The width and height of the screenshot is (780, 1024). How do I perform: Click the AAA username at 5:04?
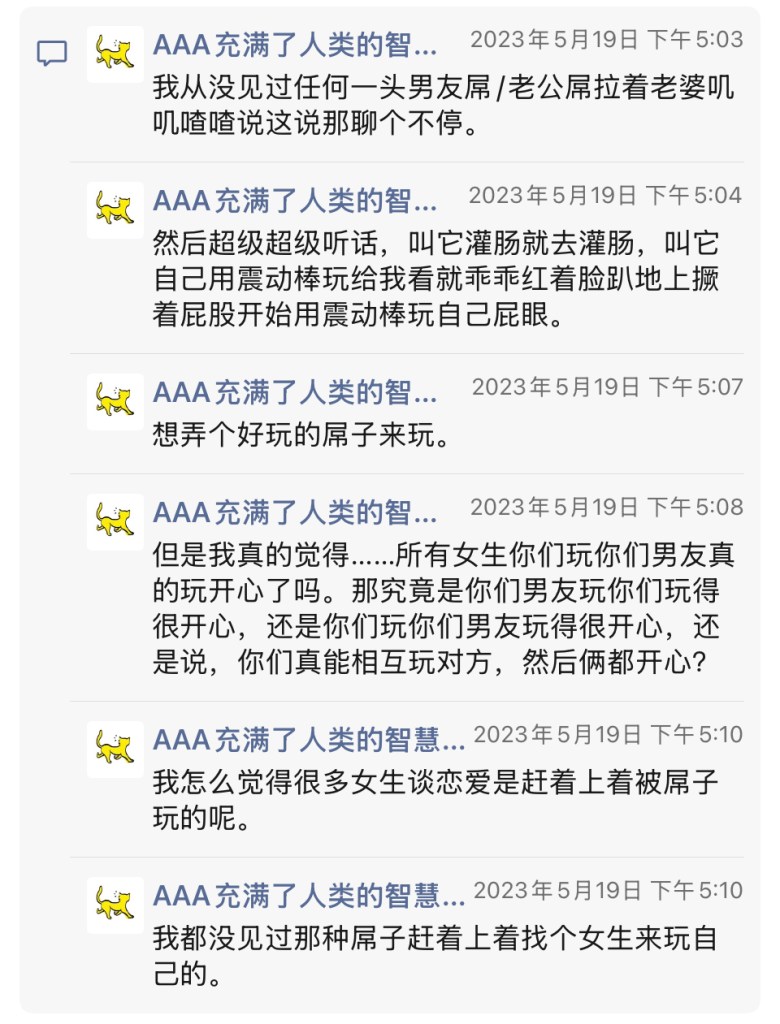295,200
